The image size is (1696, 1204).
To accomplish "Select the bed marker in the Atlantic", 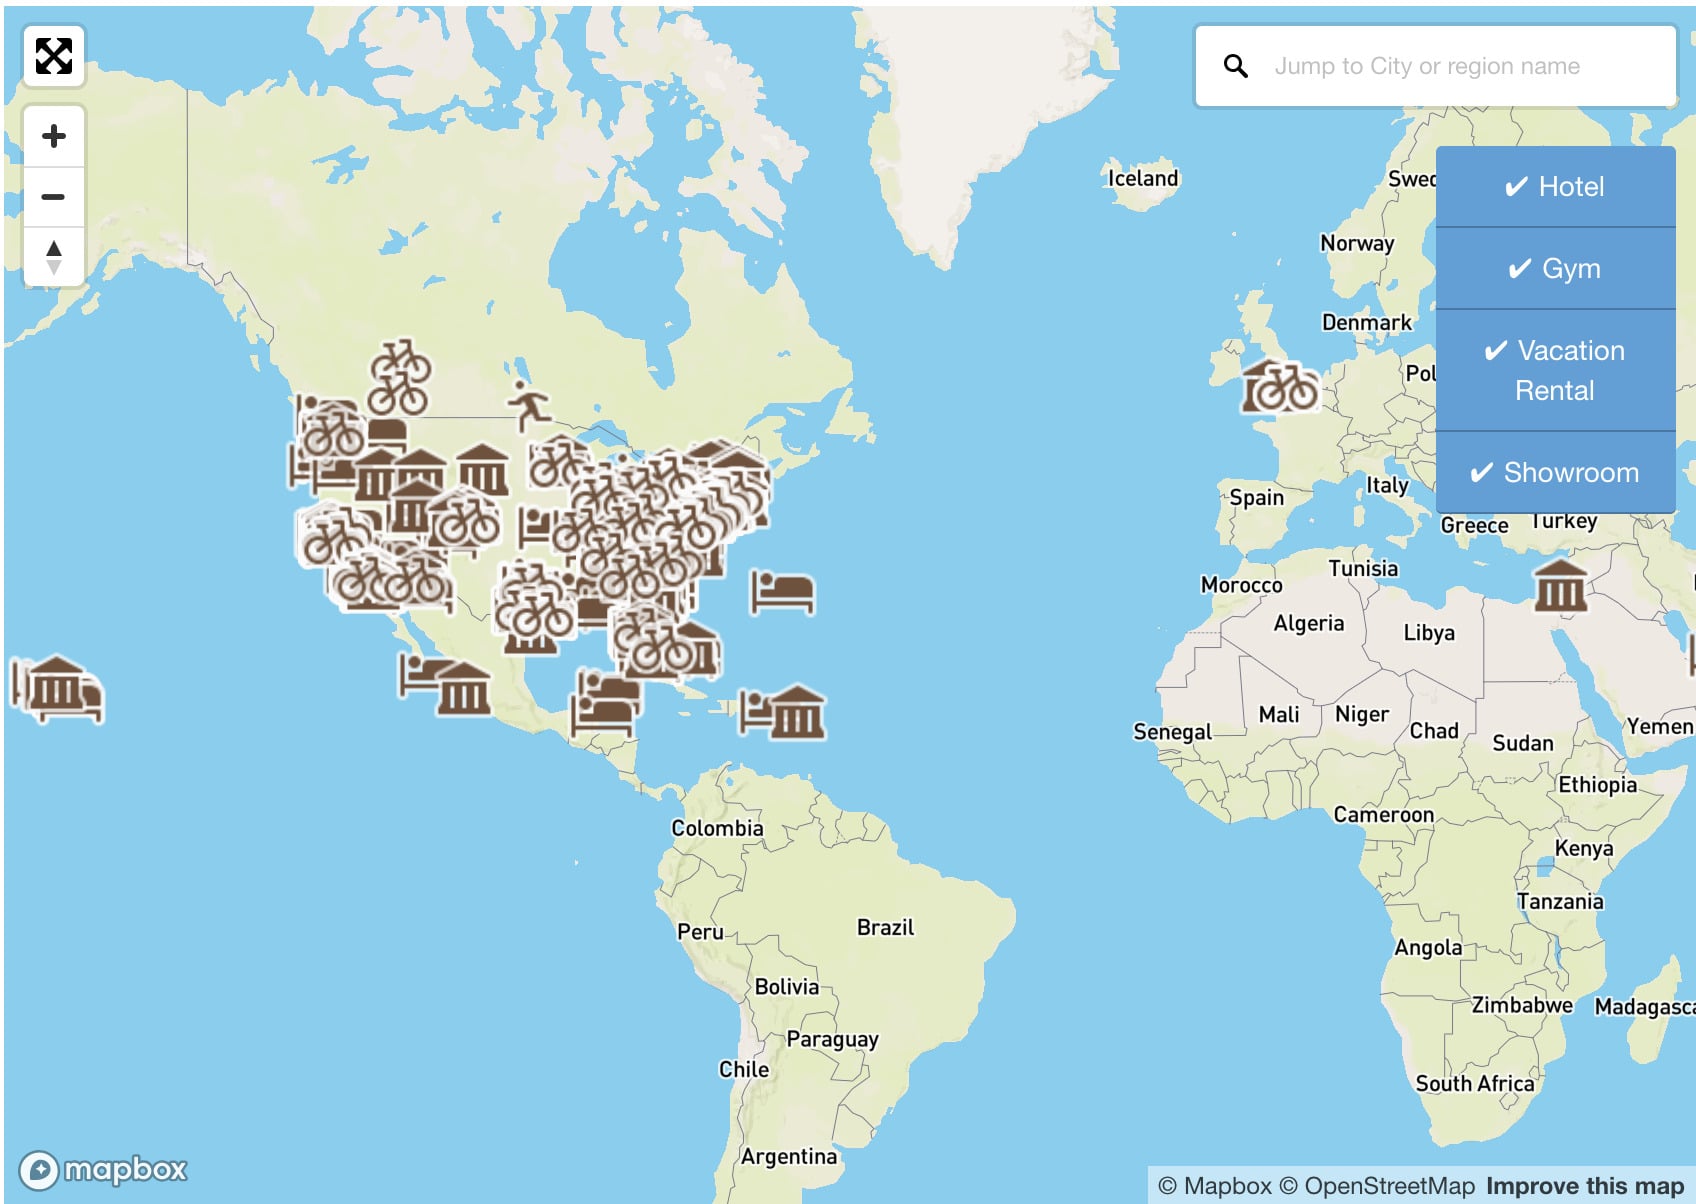I will pos(782,592).
